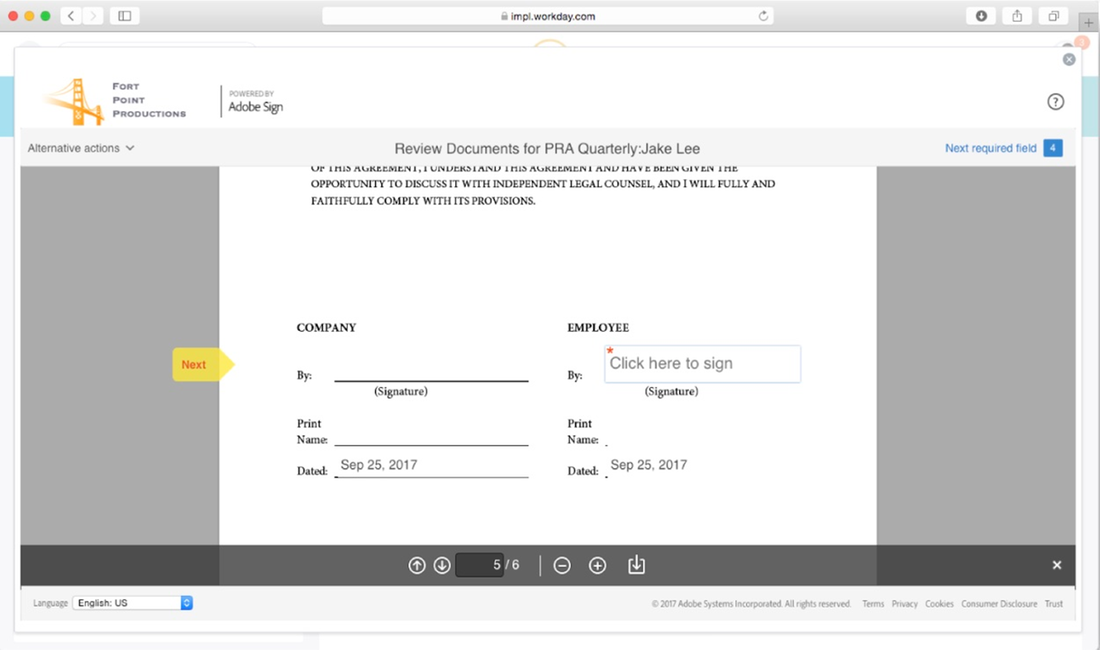The image size is (1100, 650).
Task: Zoom in on the document
Action: point(597,565)
